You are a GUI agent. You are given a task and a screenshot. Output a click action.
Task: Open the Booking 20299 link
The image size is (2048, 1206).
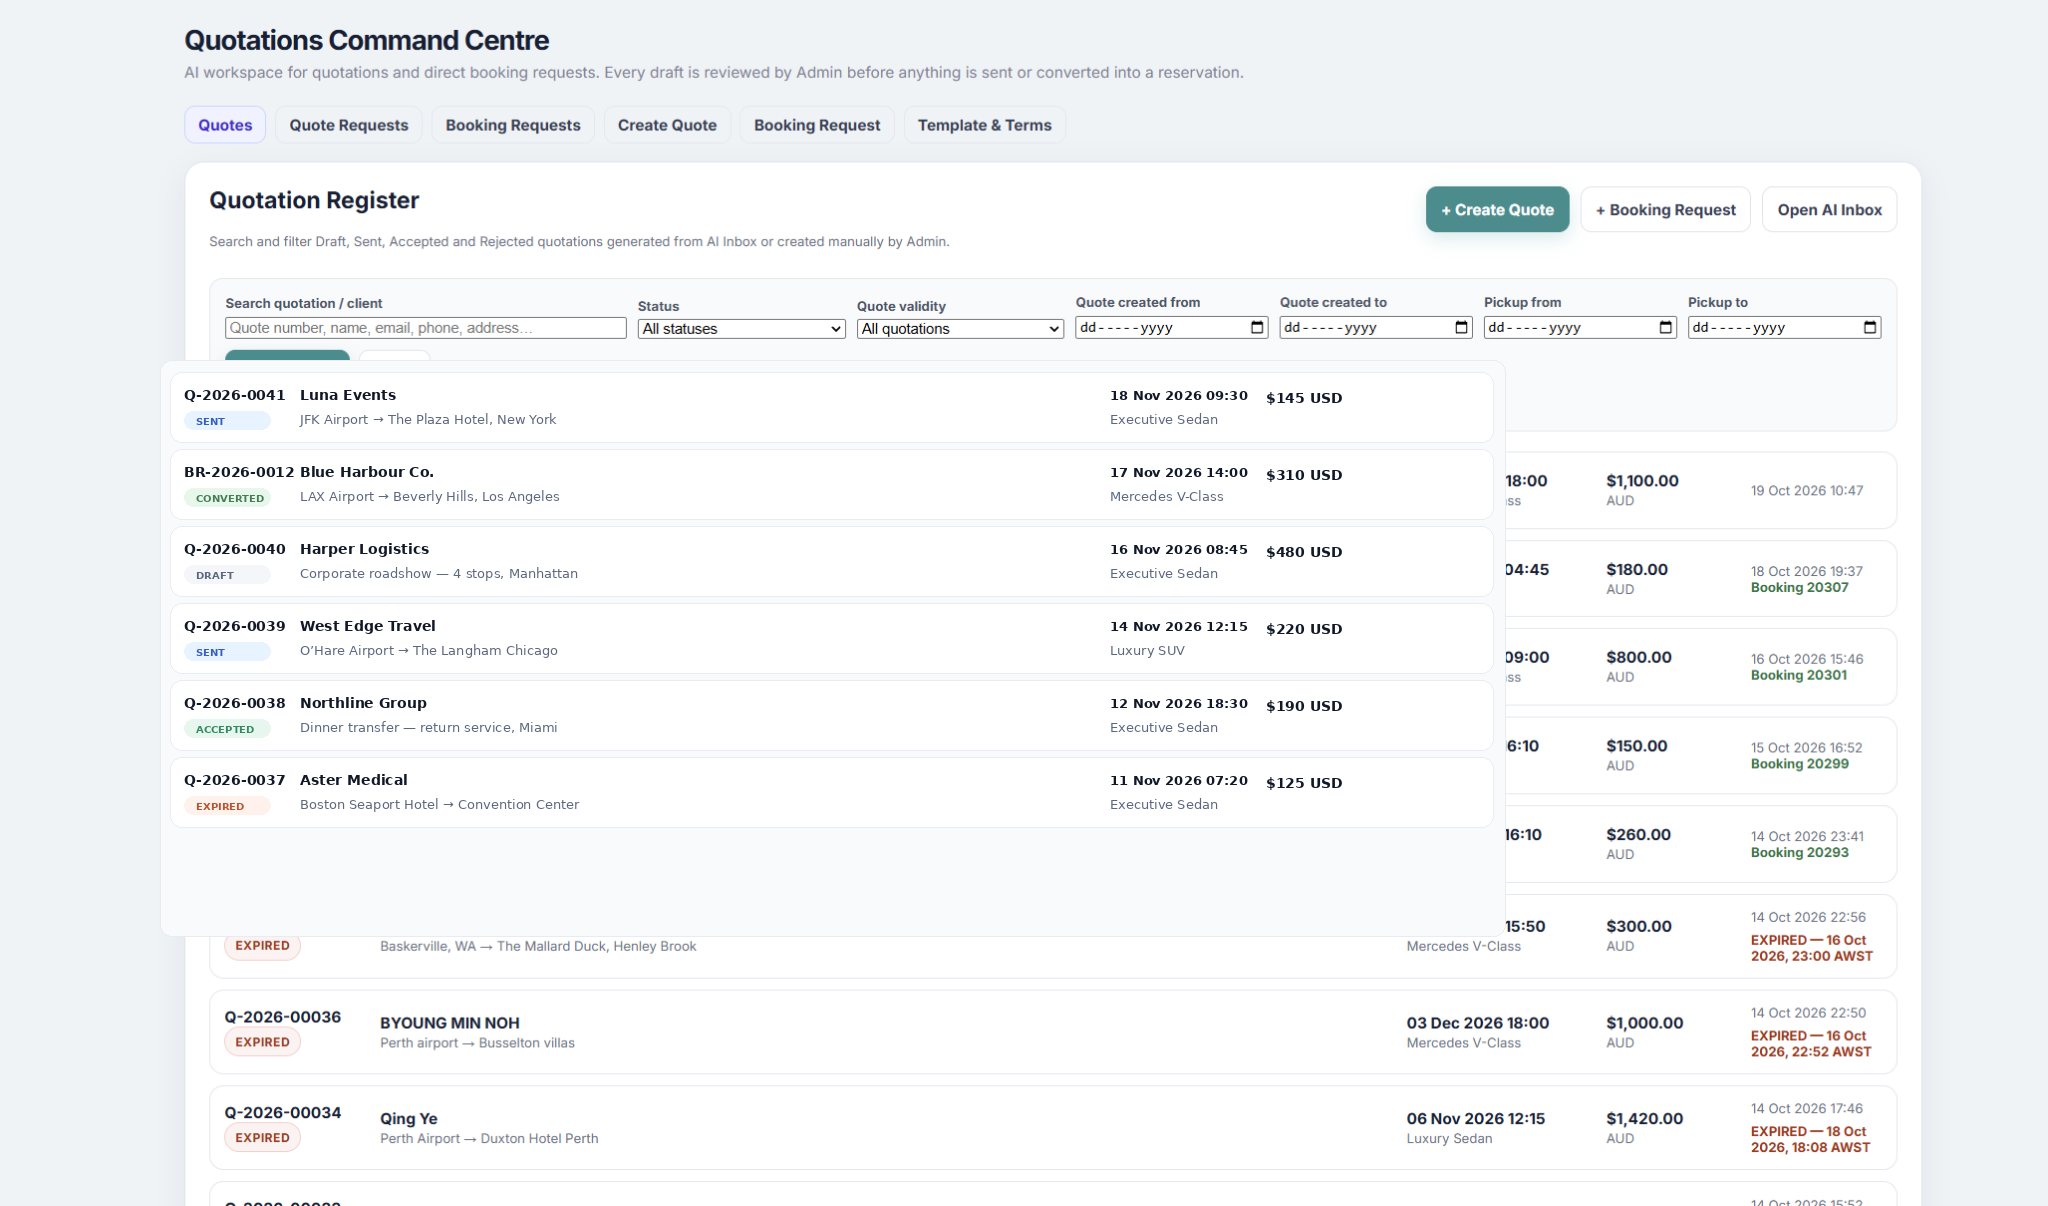1799,764
